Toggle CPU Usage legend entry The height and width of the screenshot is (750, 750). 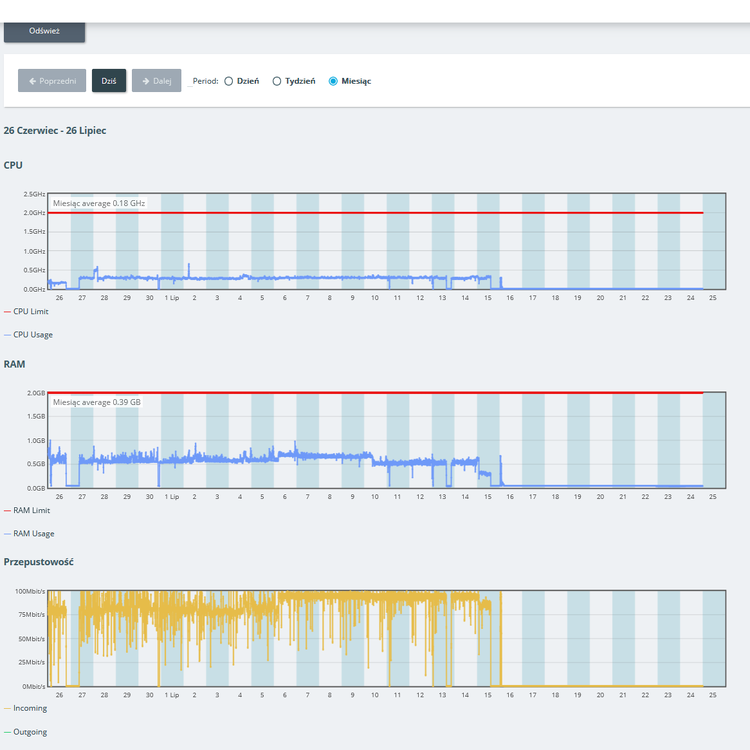pyautogui.click(x=31, y=335)
